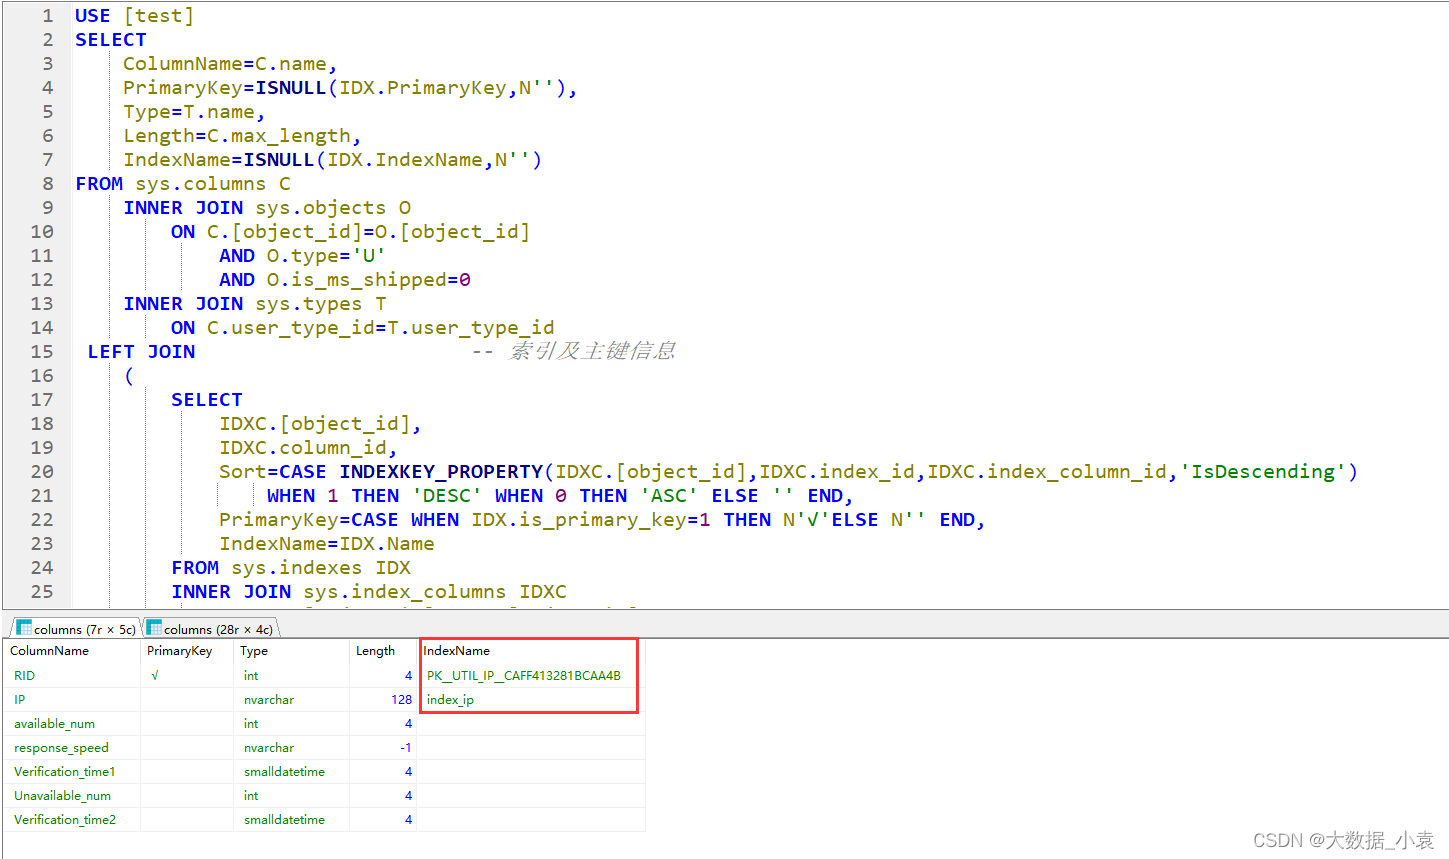This screenshot has height=859, width=1449.
Task: Click the open parenthesis on line 16
Action: (x=129, y=376)
